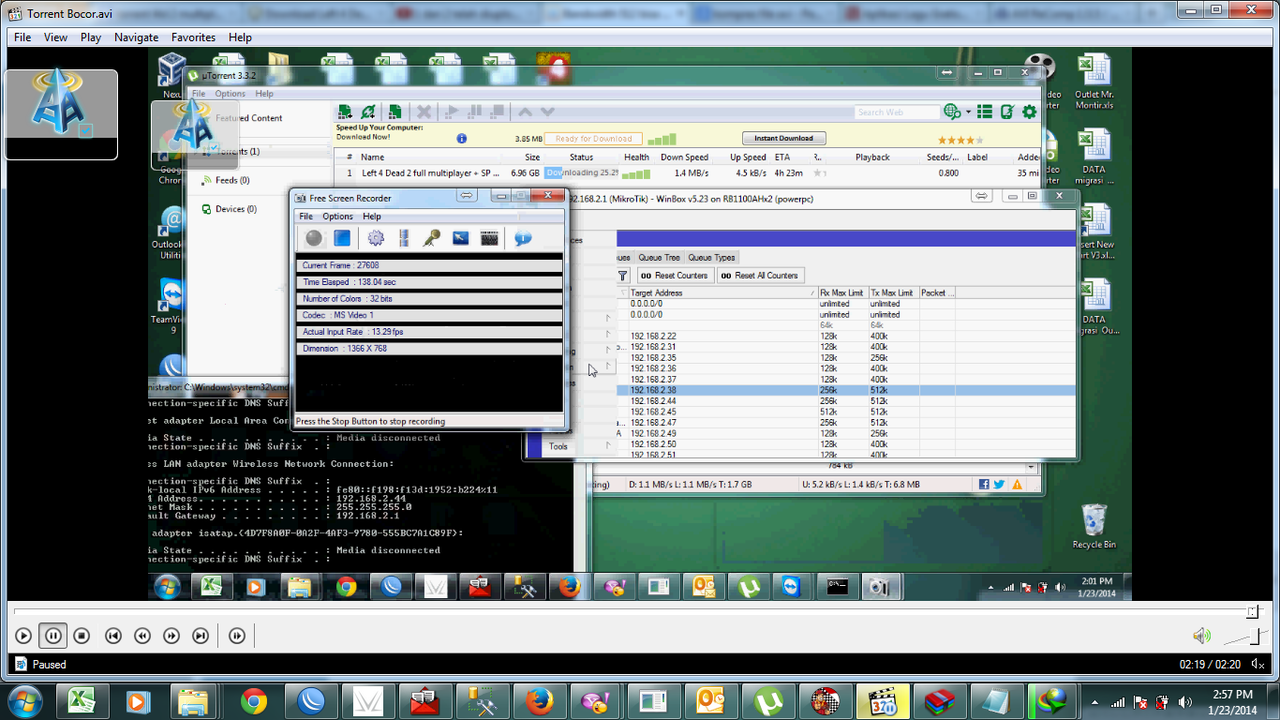Click the settings gear icon in Free Screen Recorder
The height and width of the screenshot is (720, 1280).
tap(376, 238)
